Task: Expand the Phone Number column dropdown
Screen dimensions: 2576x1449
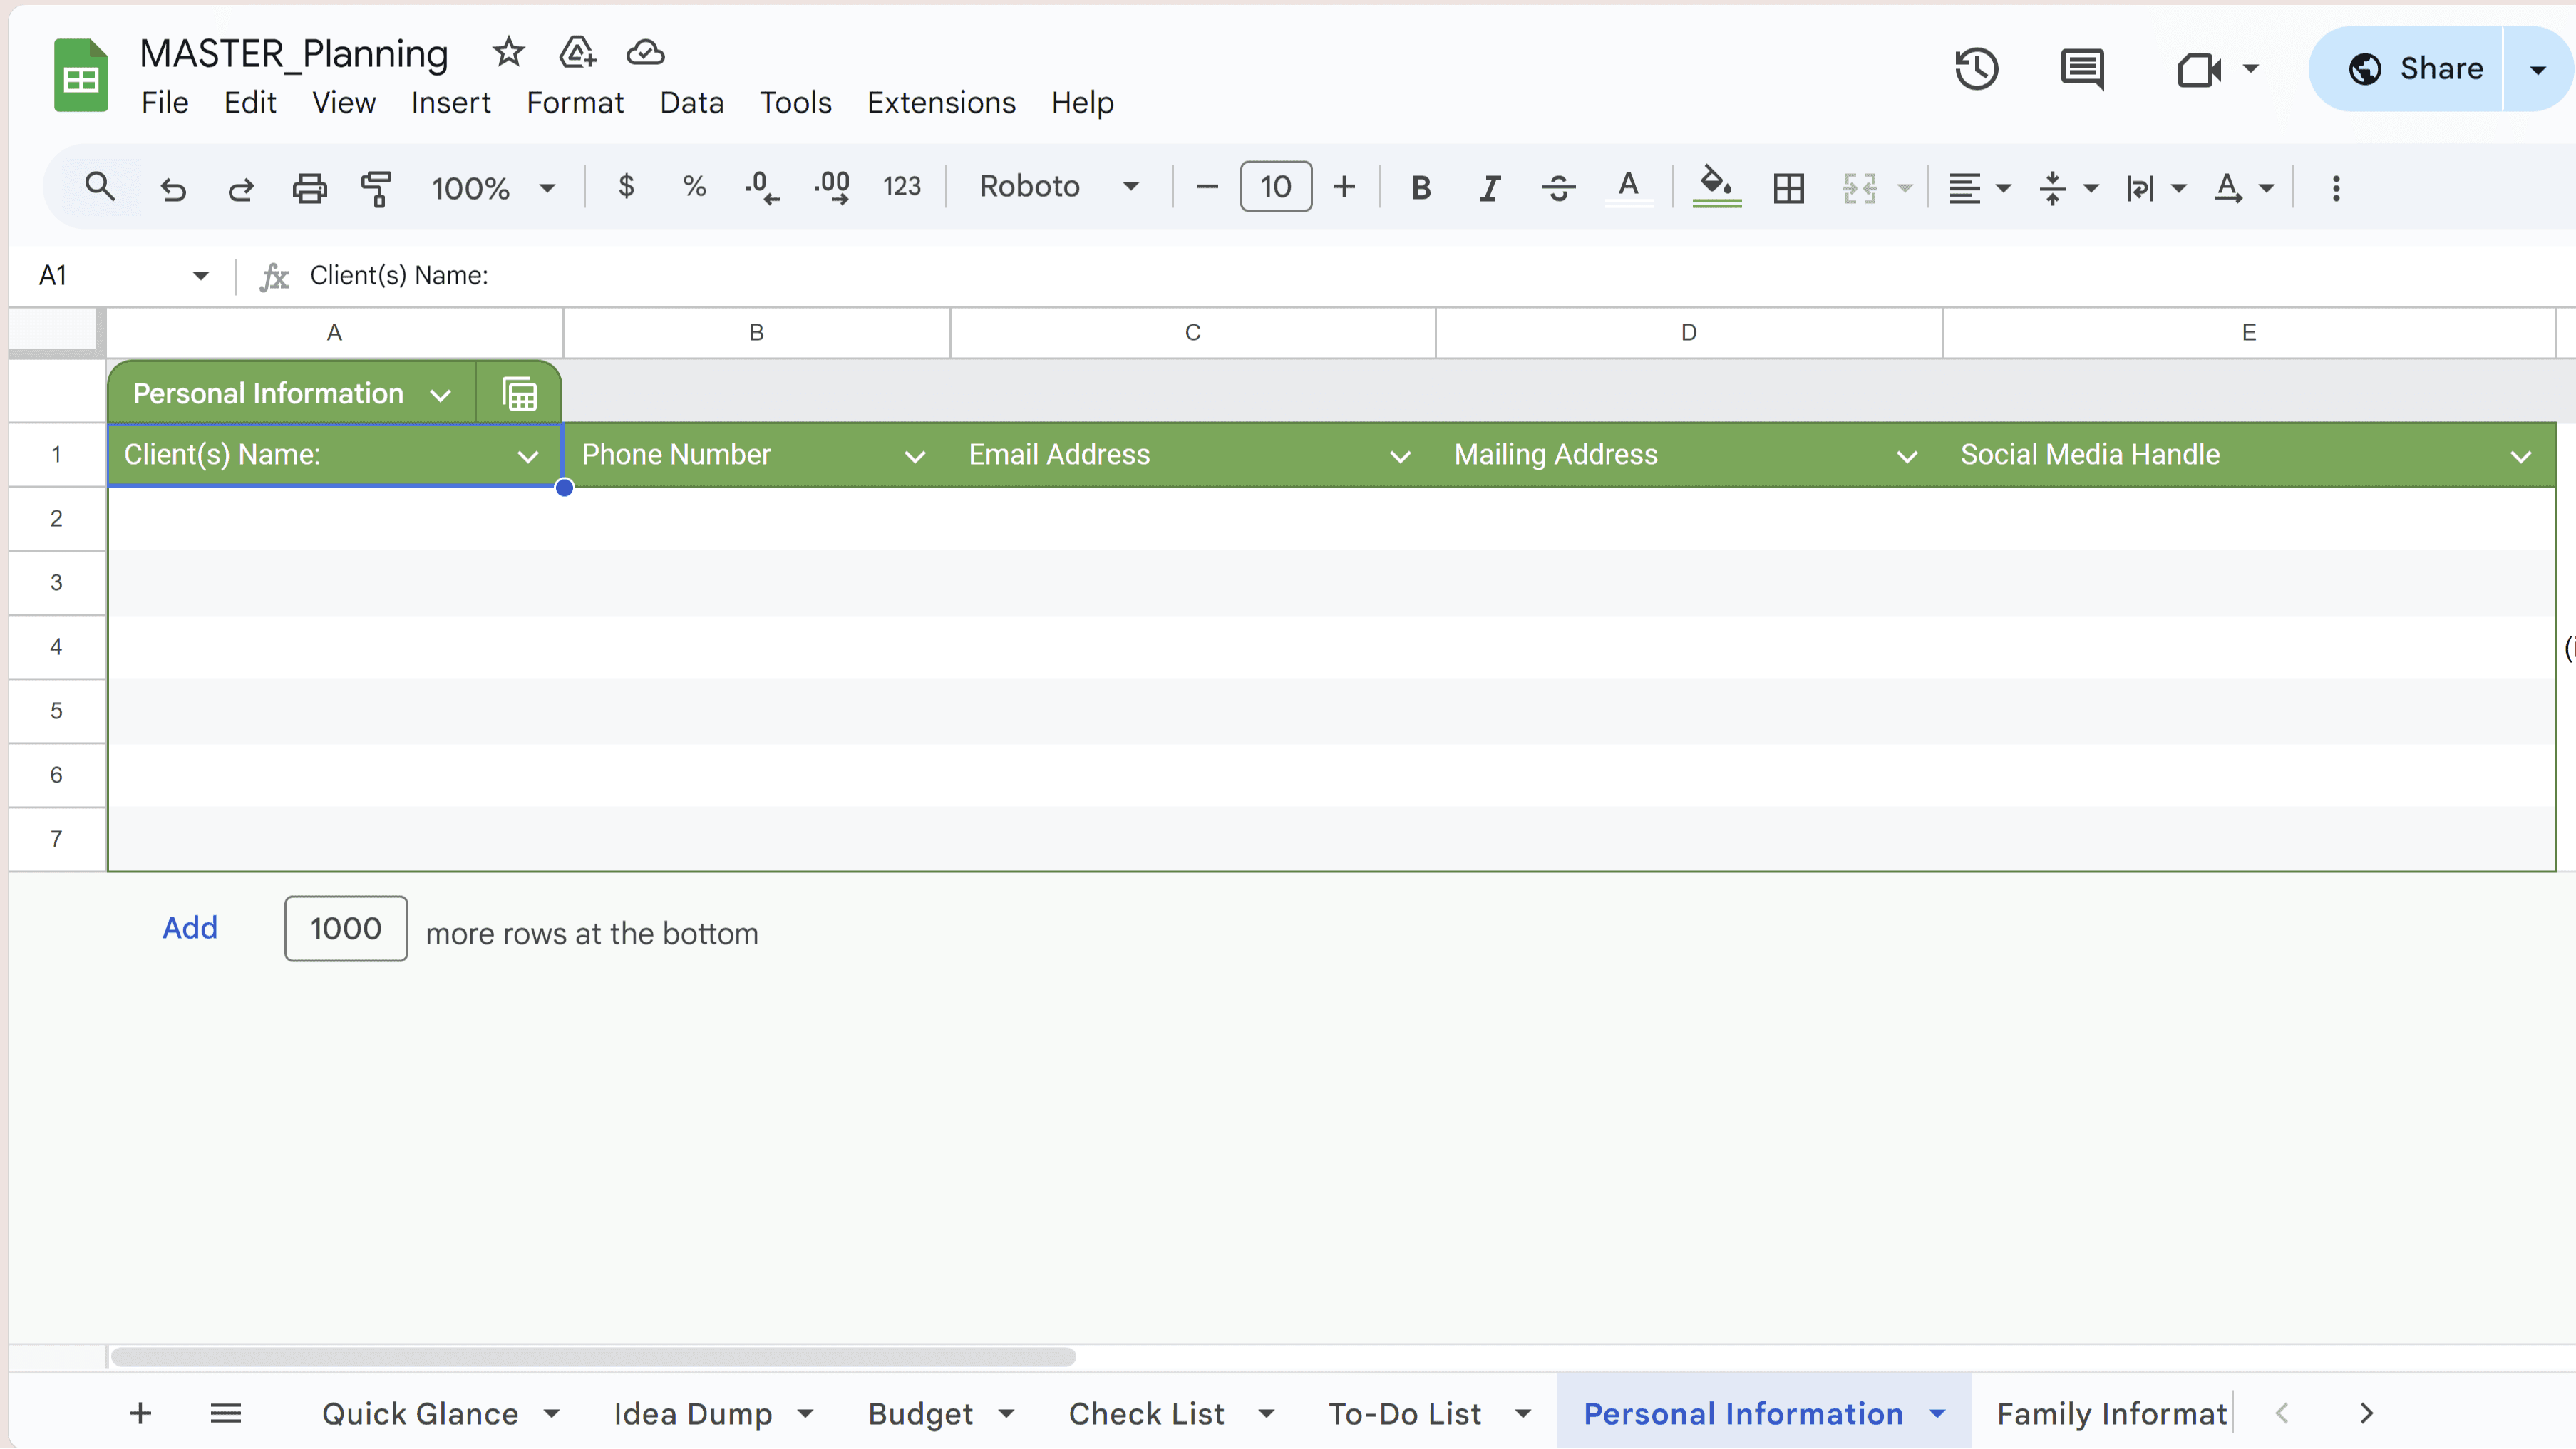Action: point(914,457)
